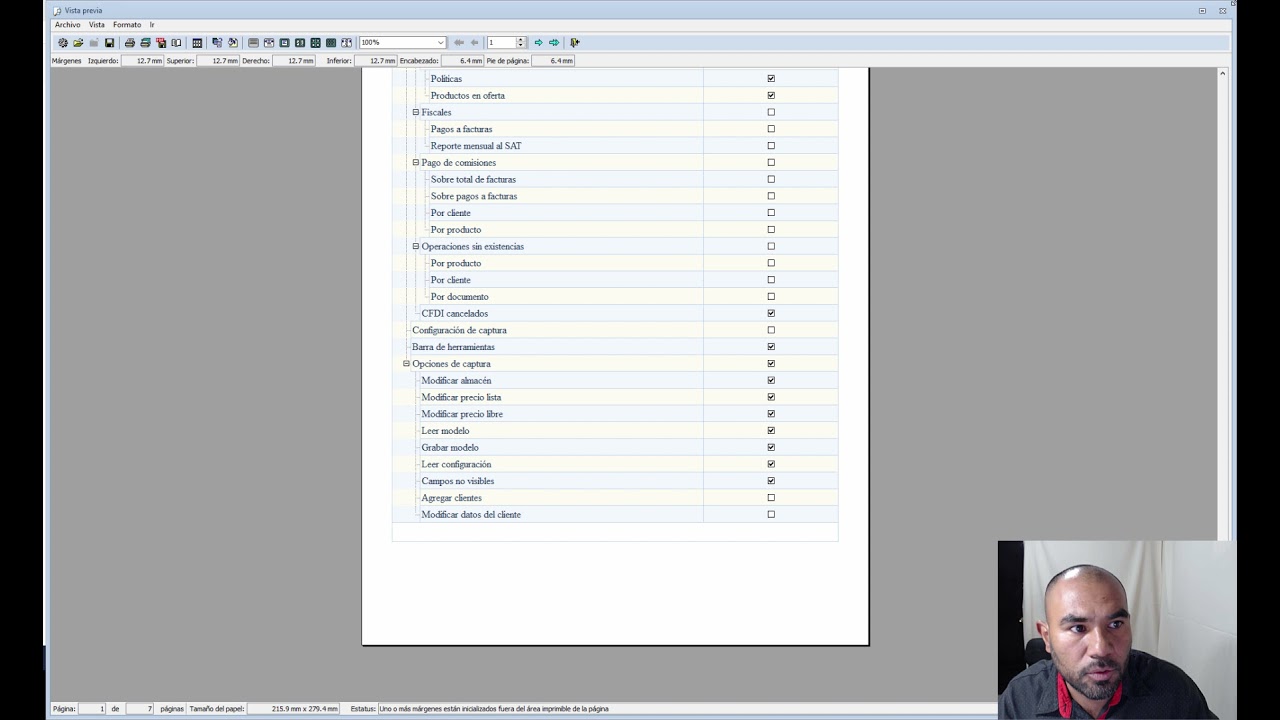Viewport: 1280px width, 720px height.
Task: Go to first page arrow icon
Action: [459, 43]
